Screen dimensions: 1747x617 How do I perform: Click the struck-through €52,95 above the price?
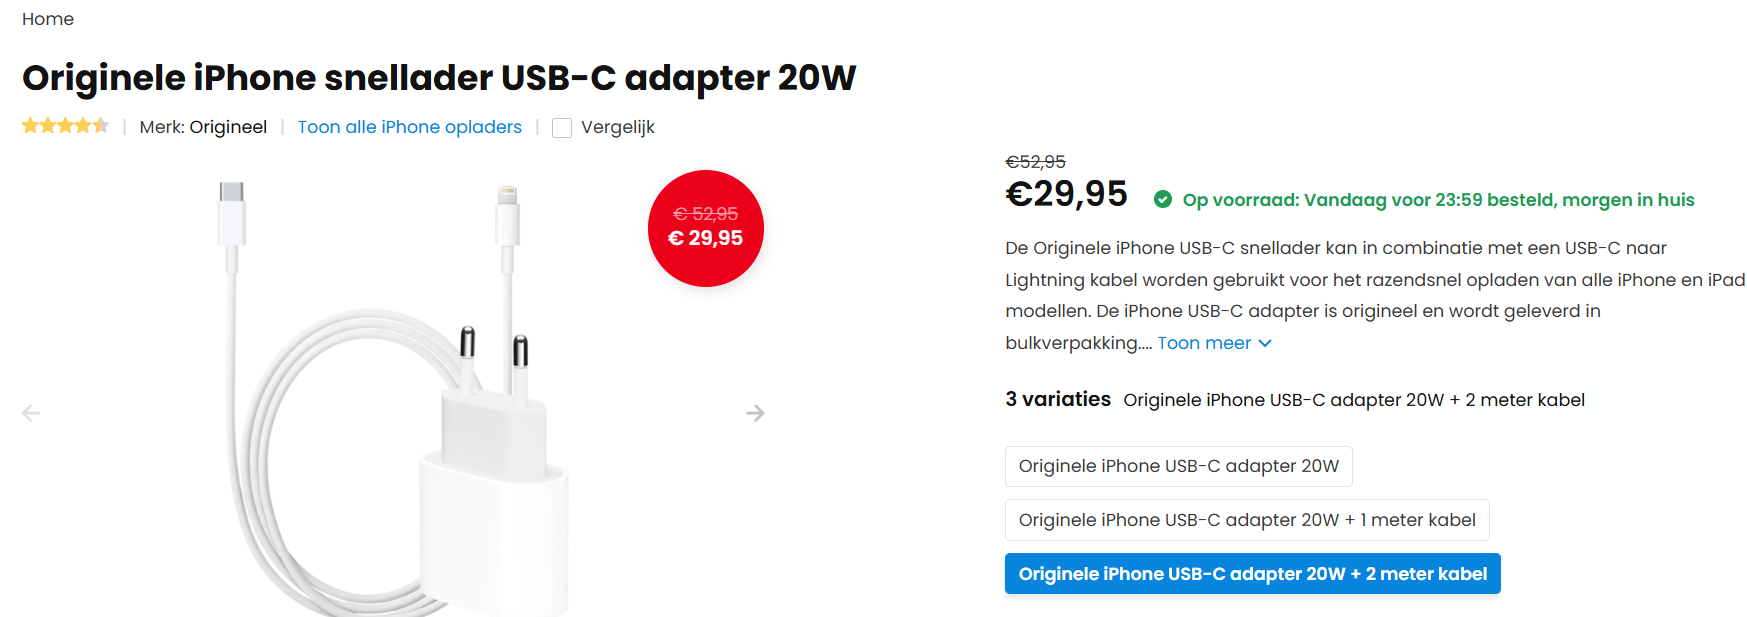coord(1035,162)
